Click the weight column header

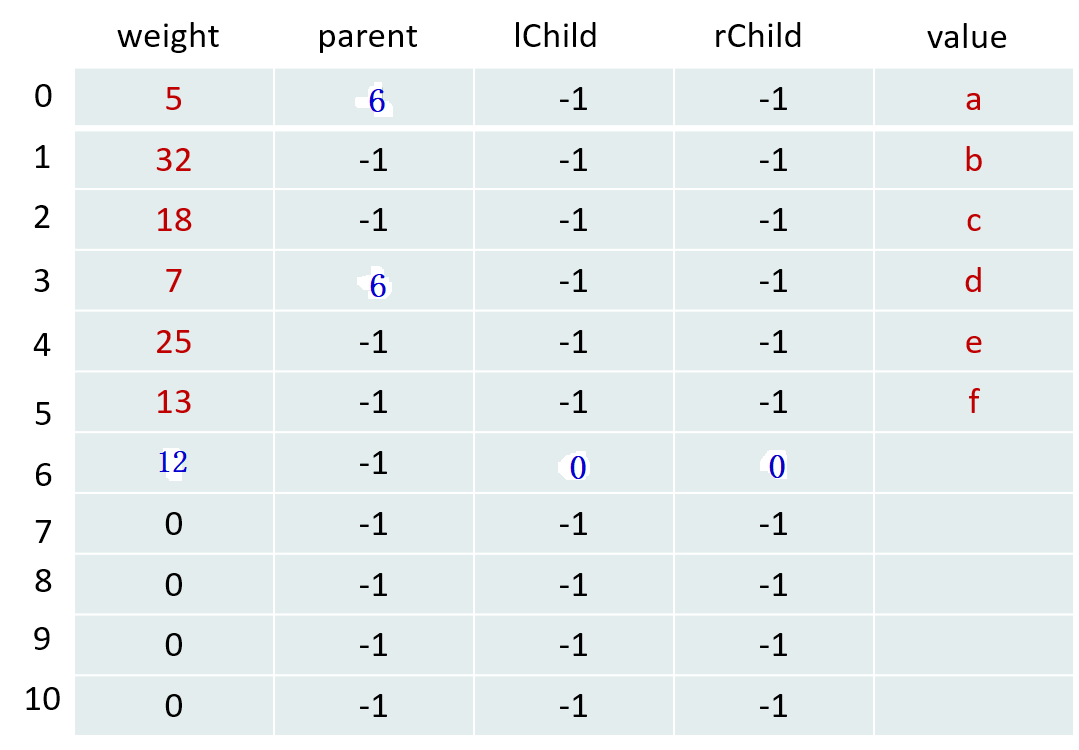coord(168,37)
